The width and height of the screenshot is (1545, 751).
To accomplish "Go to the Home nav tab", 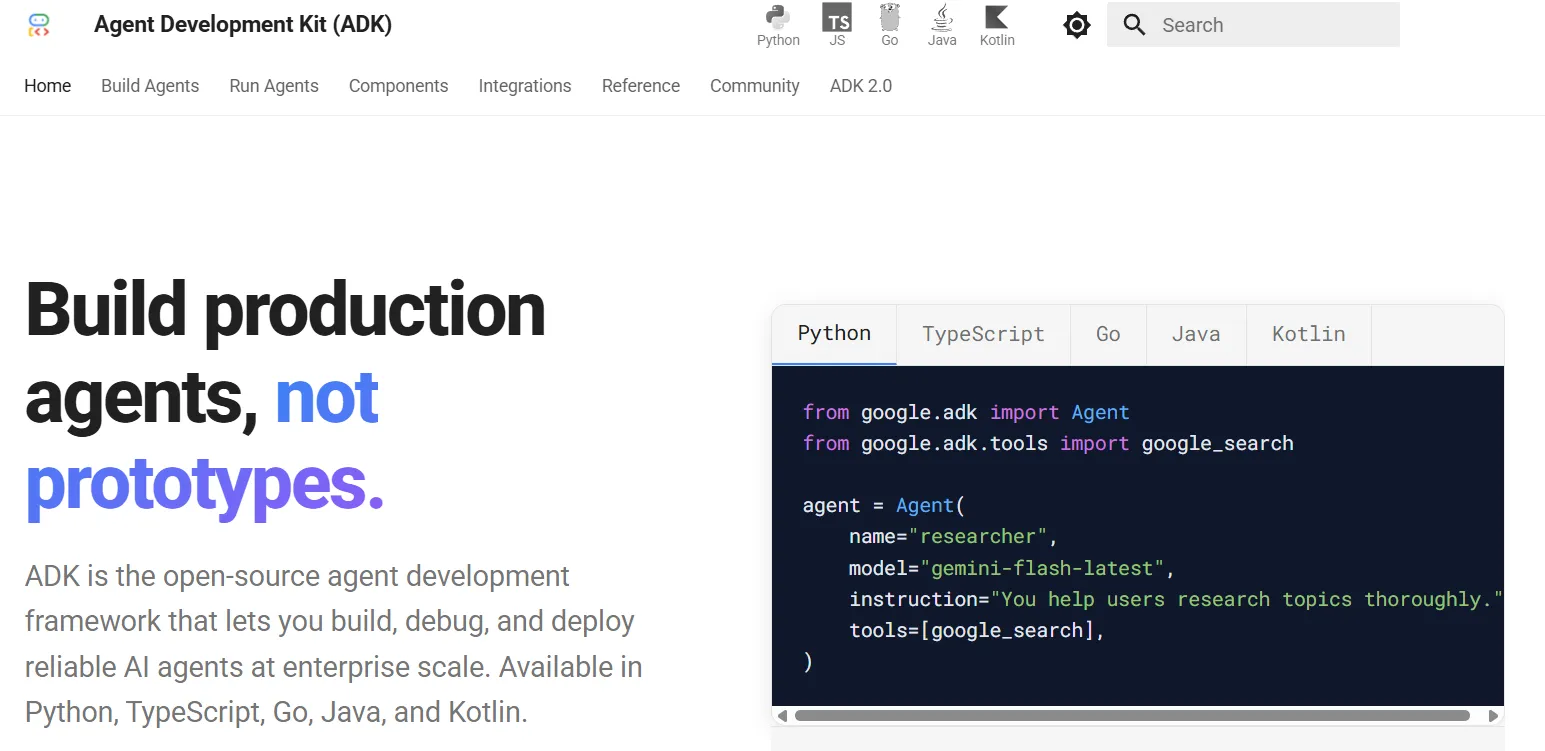I will (48, 86).
